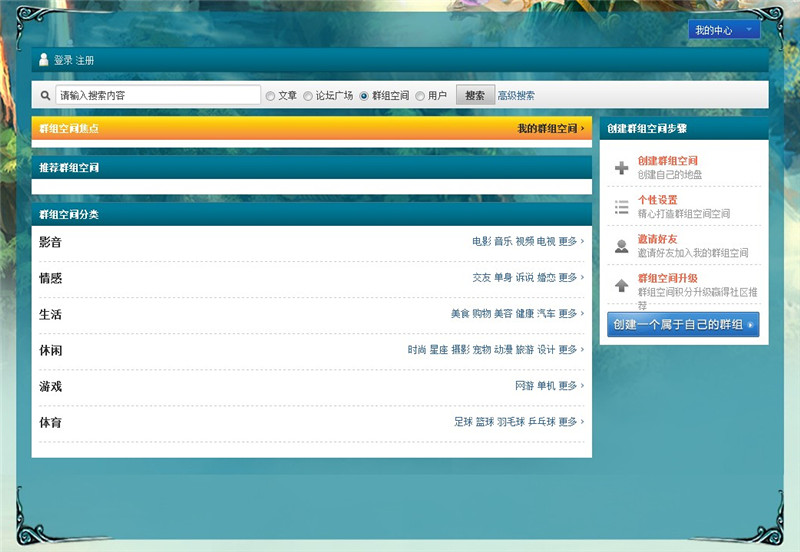Image resolution: width=800 pixels, height=552 pixels.
Task: Click the 群组空间升级 link
Action: (667, 278)
